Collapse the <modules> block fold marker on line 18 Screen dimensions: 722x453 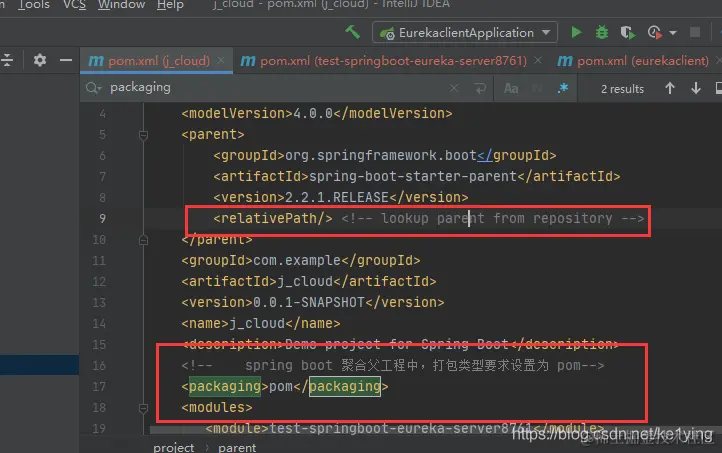[x=143, y=408]
